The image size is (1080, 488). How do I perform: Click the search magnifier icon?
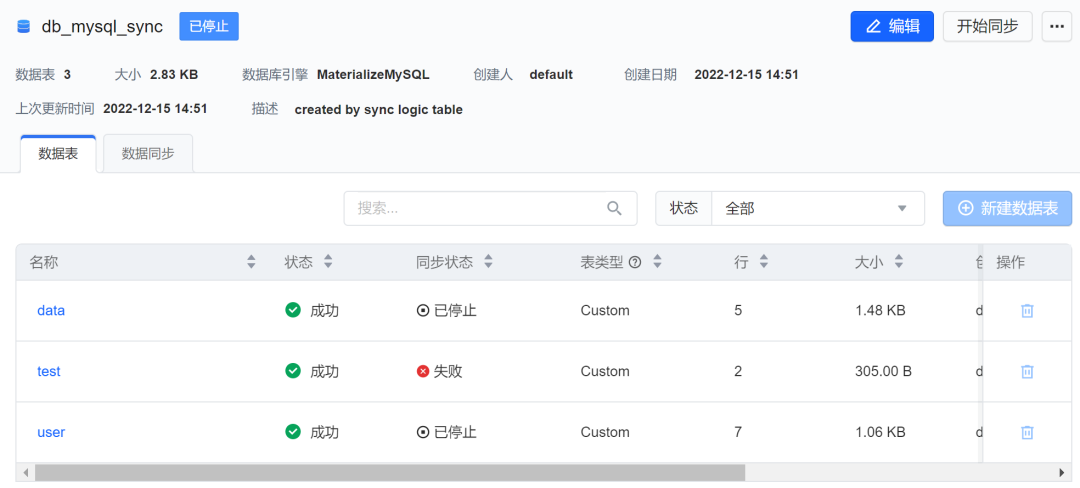coord(614,208)
